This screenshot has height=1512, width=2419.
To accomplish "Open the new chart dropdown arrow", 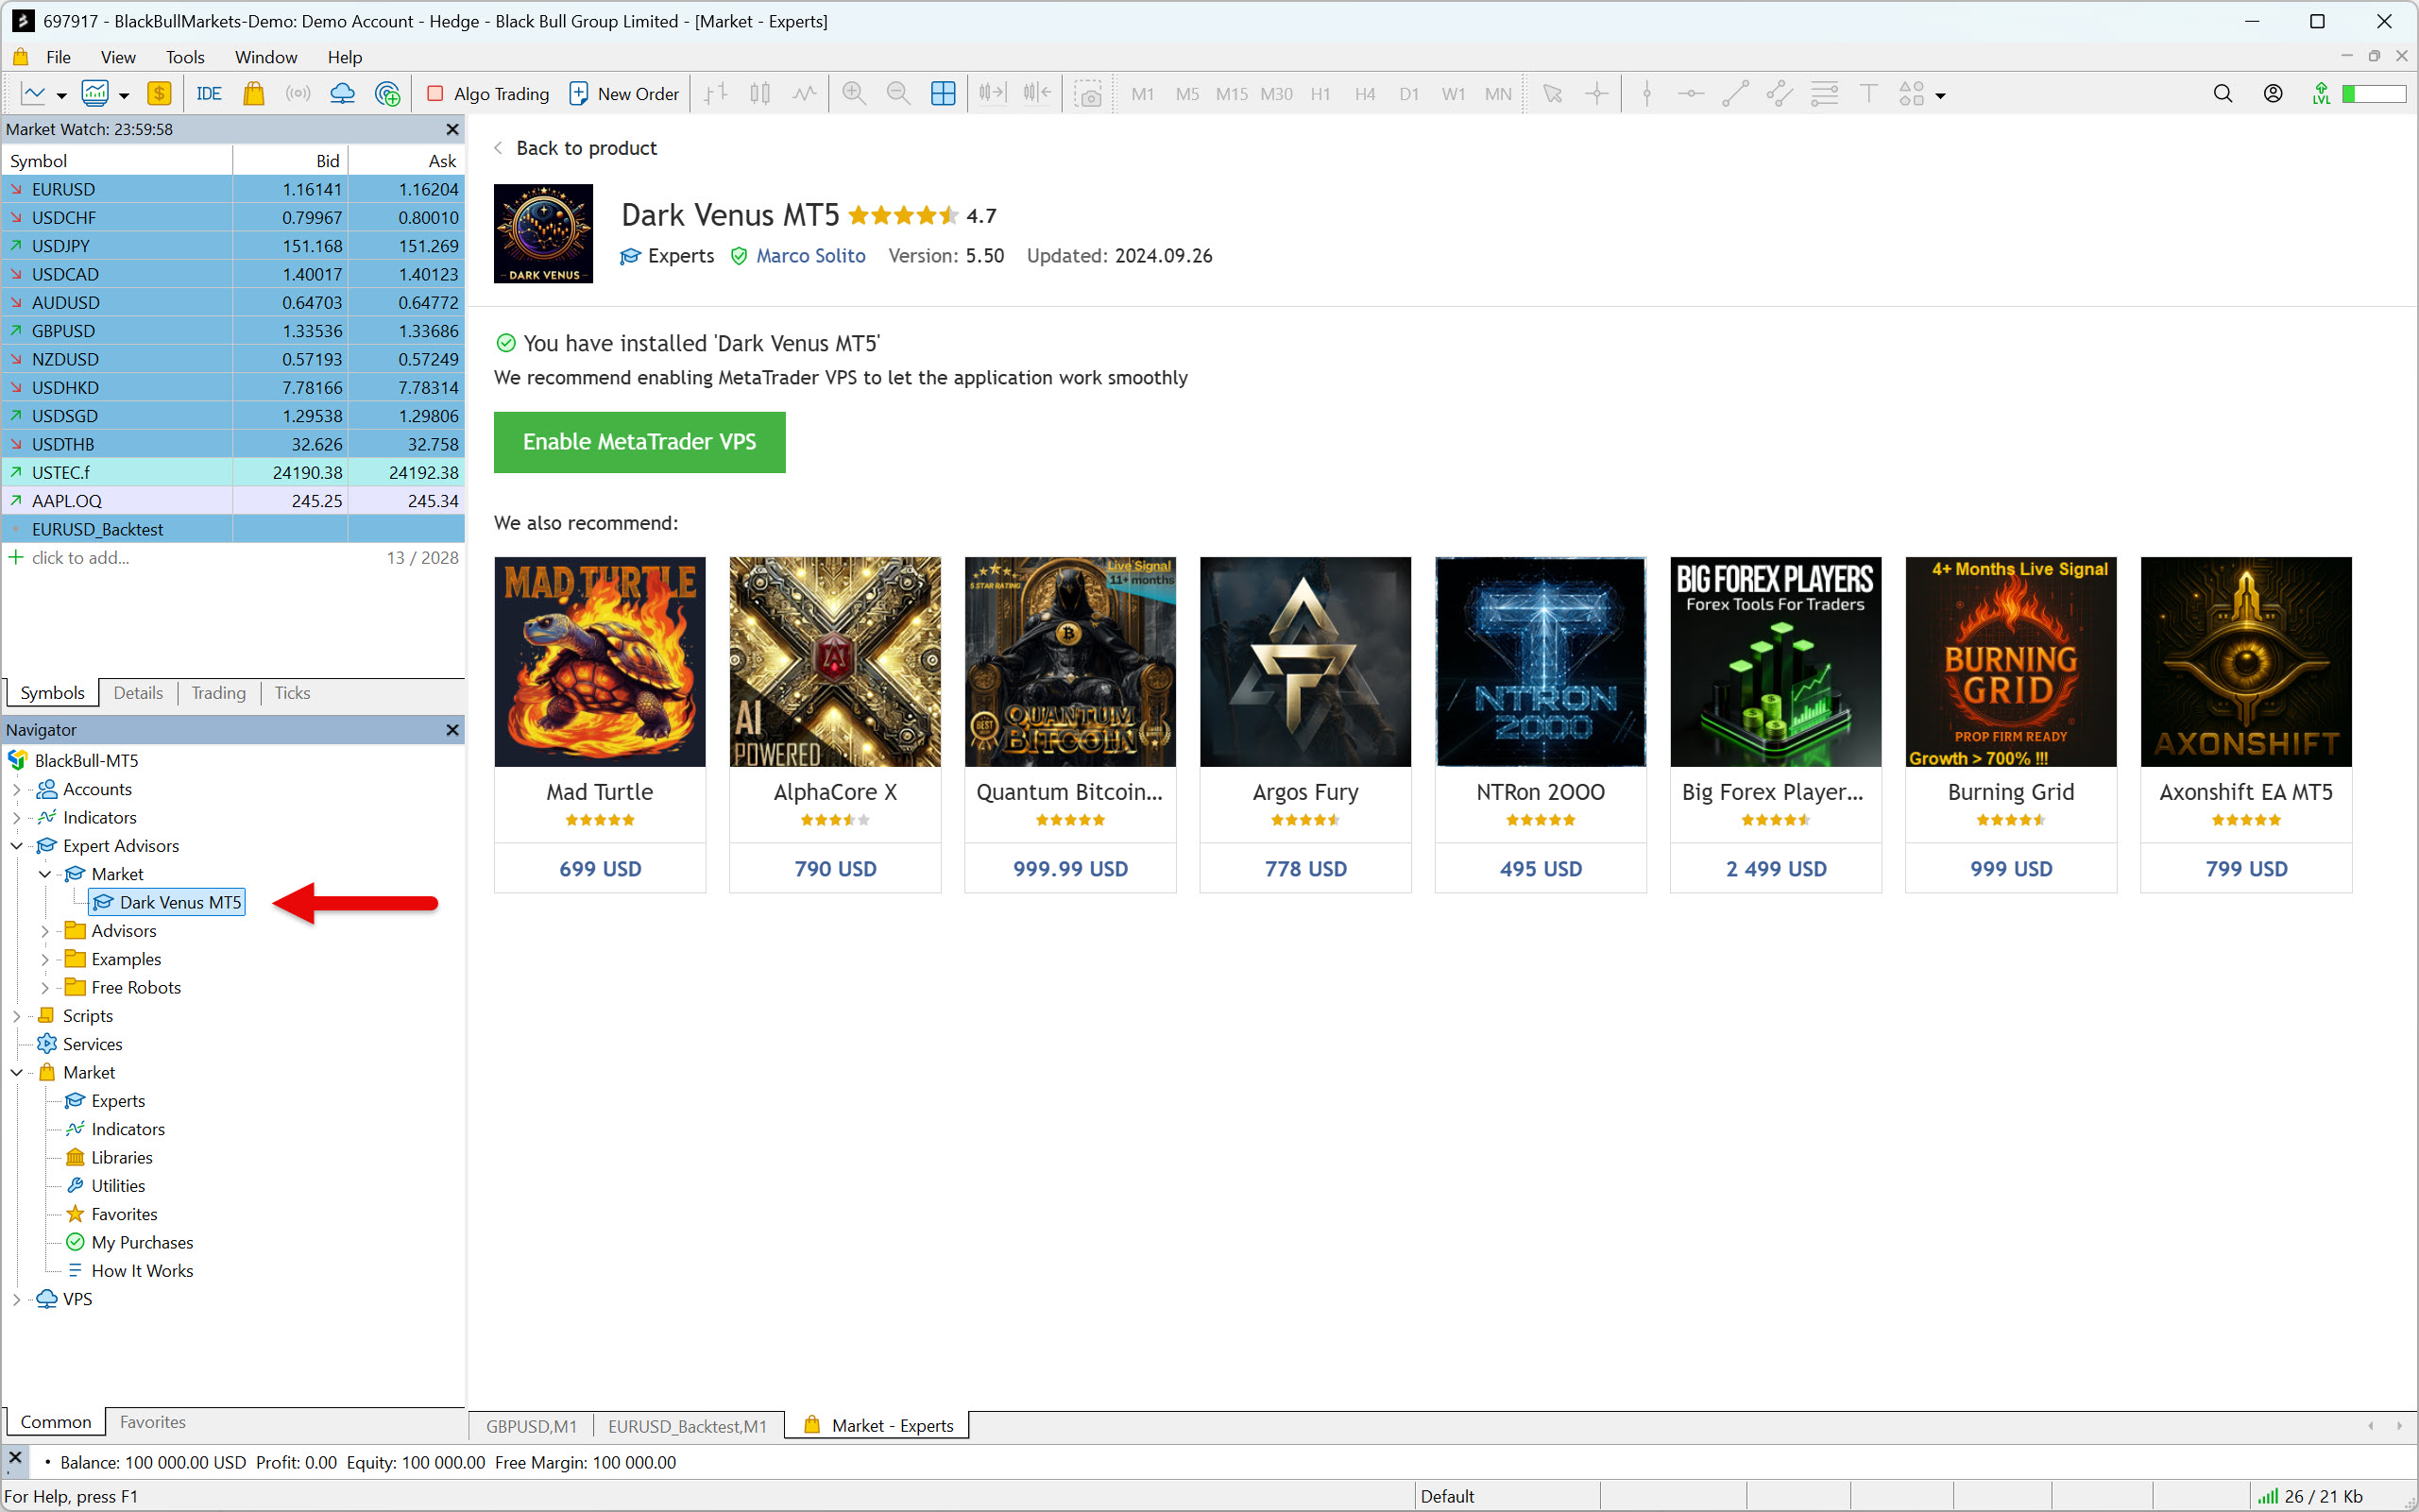I will [x=61, y=96].
